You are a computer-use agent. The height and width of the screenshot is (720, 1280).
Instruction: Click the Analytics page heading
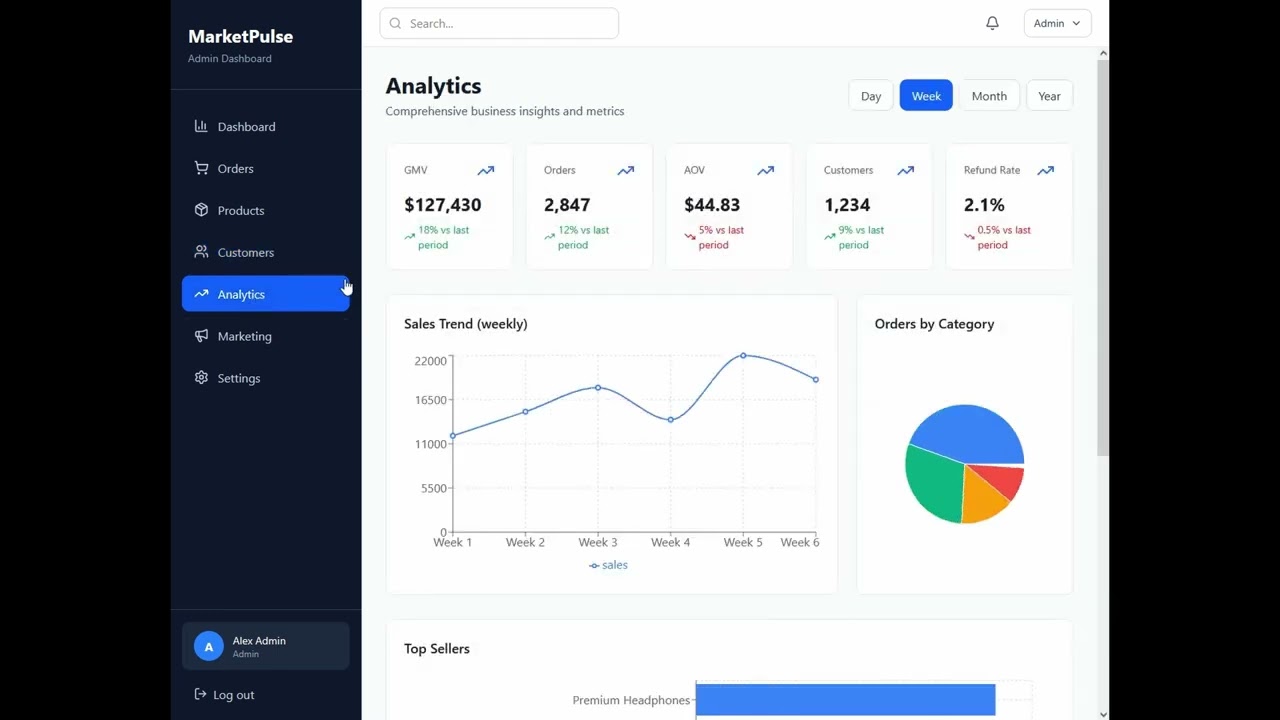coord(433,86)
